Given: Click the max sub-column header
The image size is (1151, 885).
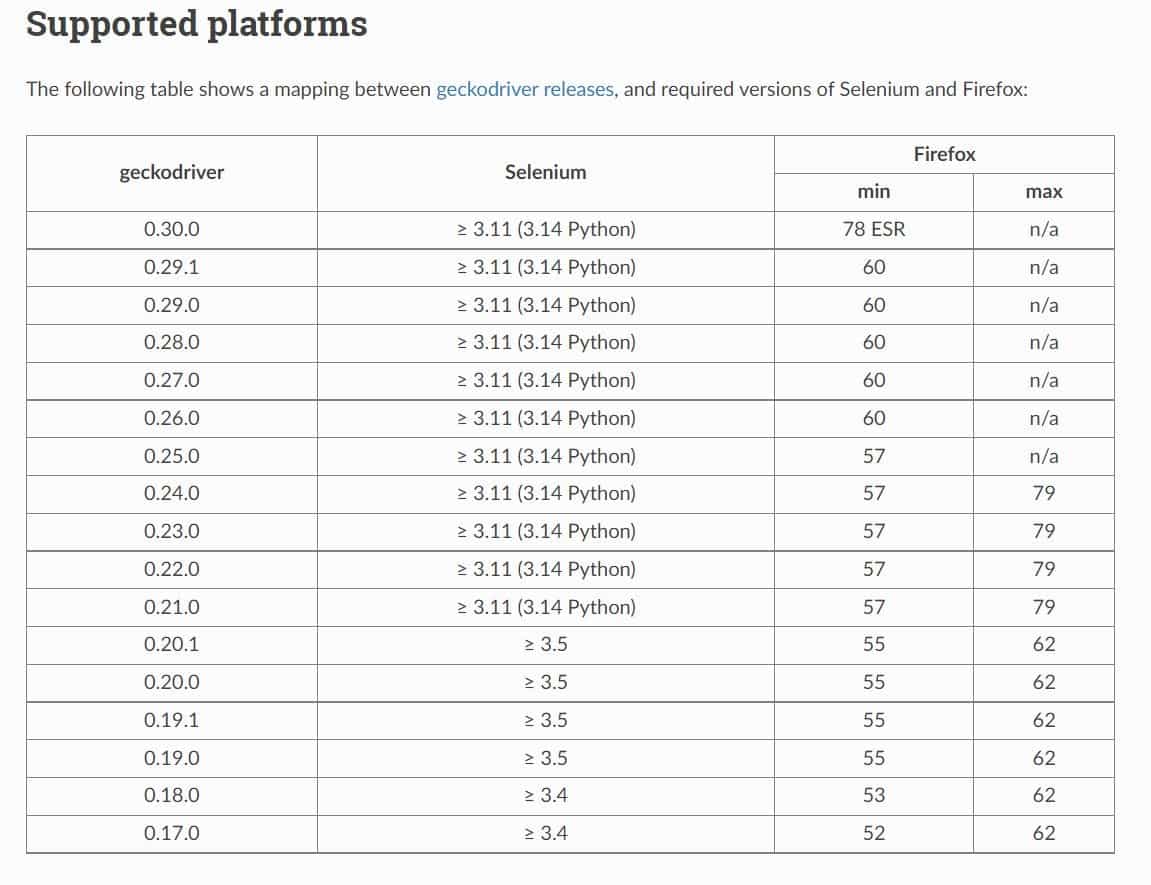Looking at the screenshot, I should 1043,191.
